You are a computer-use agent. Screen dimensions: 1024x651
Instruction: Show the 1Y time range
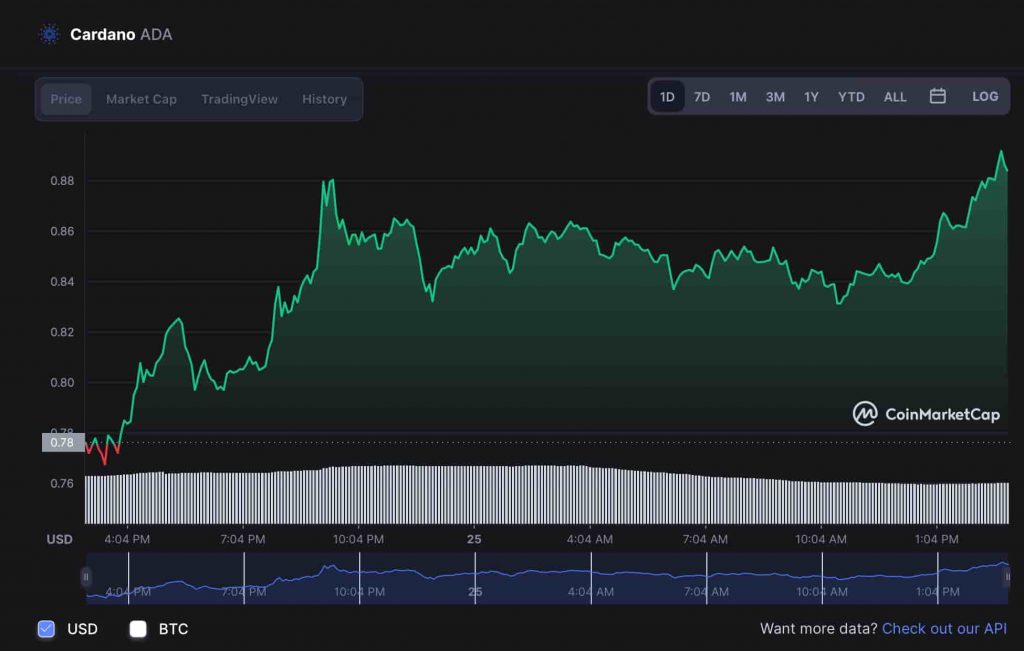(x=811, y=97)
